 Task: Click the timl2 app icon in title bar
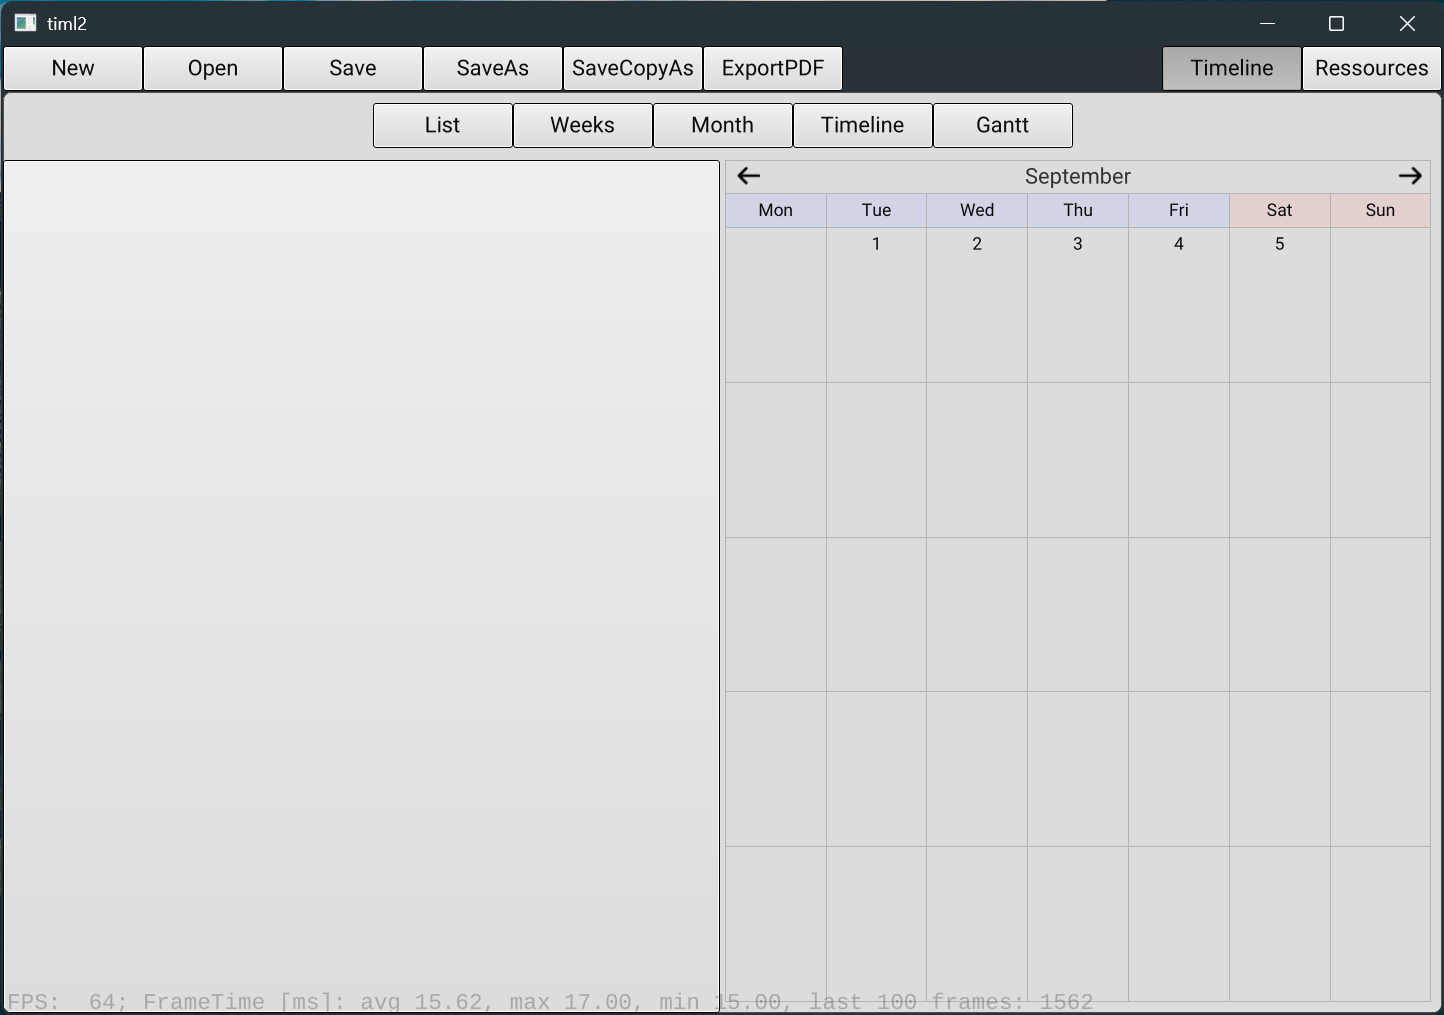[25, 23]
